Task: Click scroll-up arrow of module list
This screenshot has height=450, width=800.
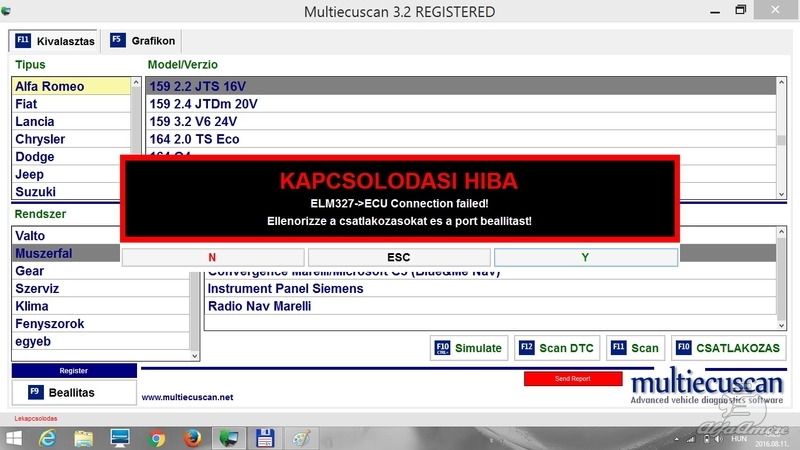Action: pos(781,232)
